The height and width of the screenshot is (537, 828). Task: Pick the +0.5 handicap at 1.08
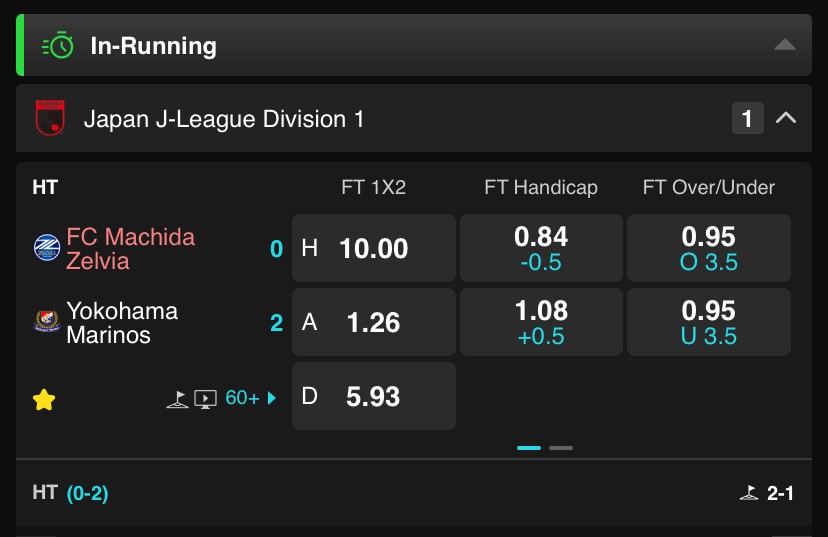click(x=541, y=322)
